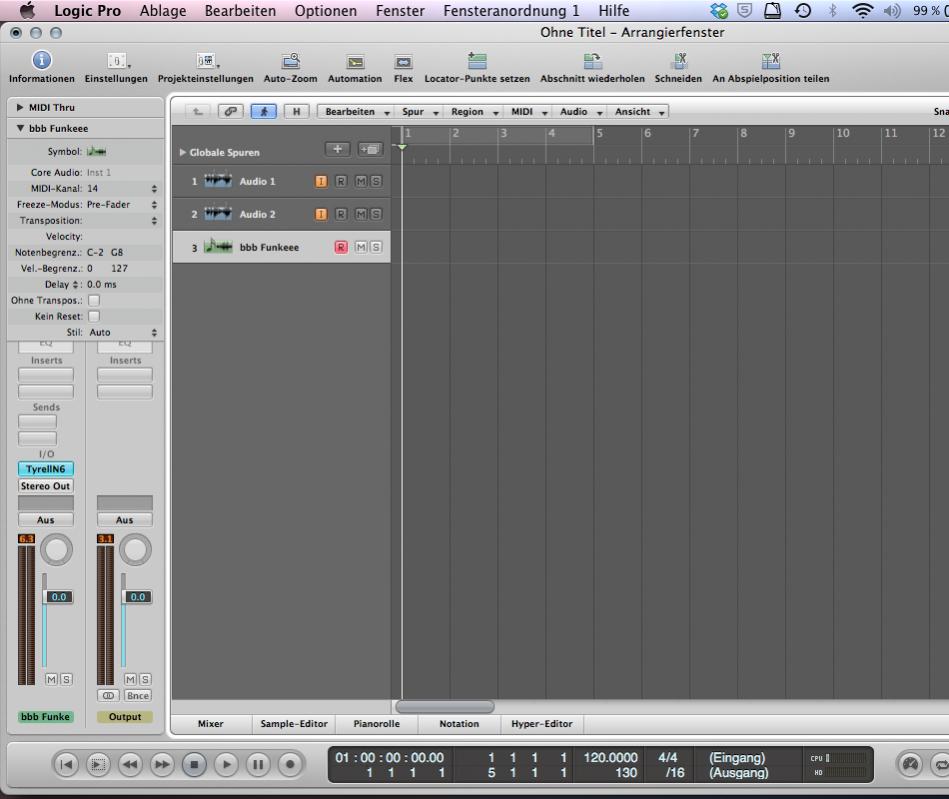Click the Stereo Out output slot

pyautogui.click(x=46, y=485)
